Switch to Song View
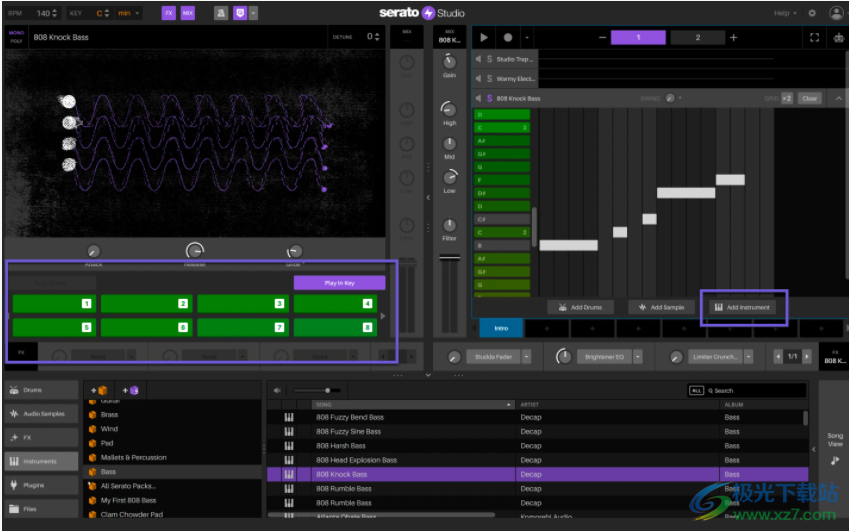 [x=835, y=448]
